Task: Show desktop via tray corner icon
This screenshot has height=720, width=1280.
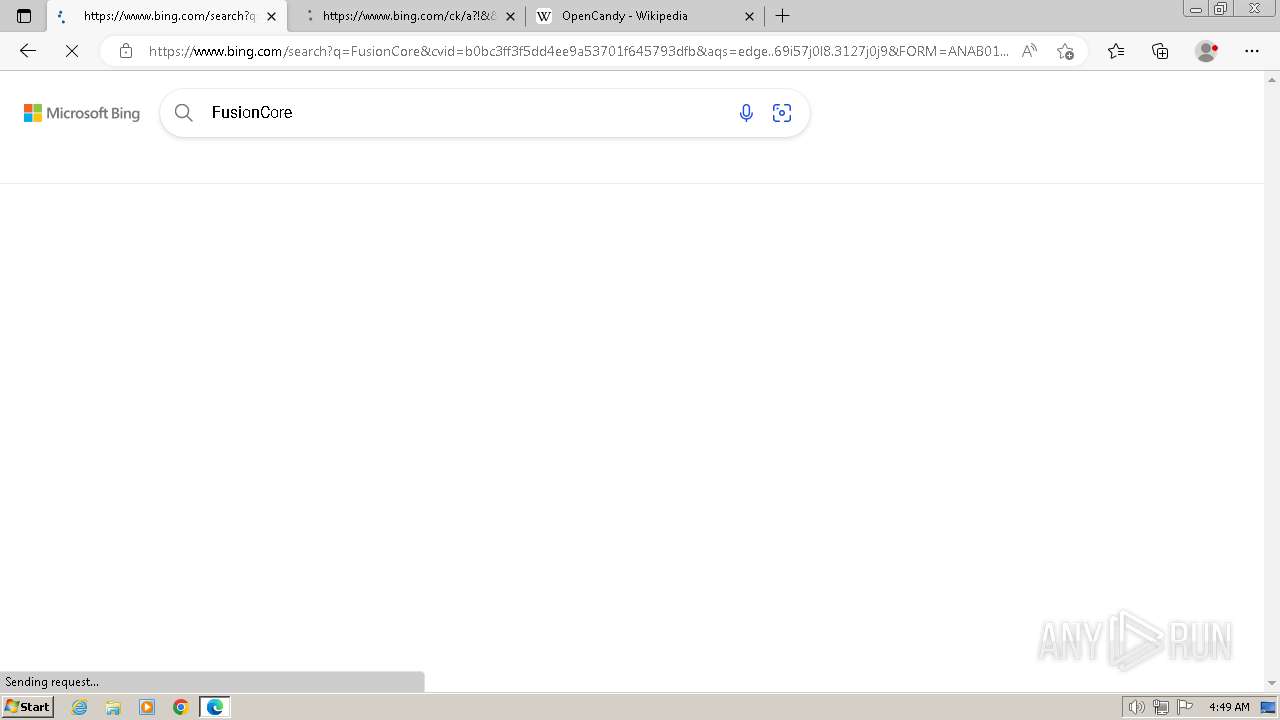Action: 1268,707
